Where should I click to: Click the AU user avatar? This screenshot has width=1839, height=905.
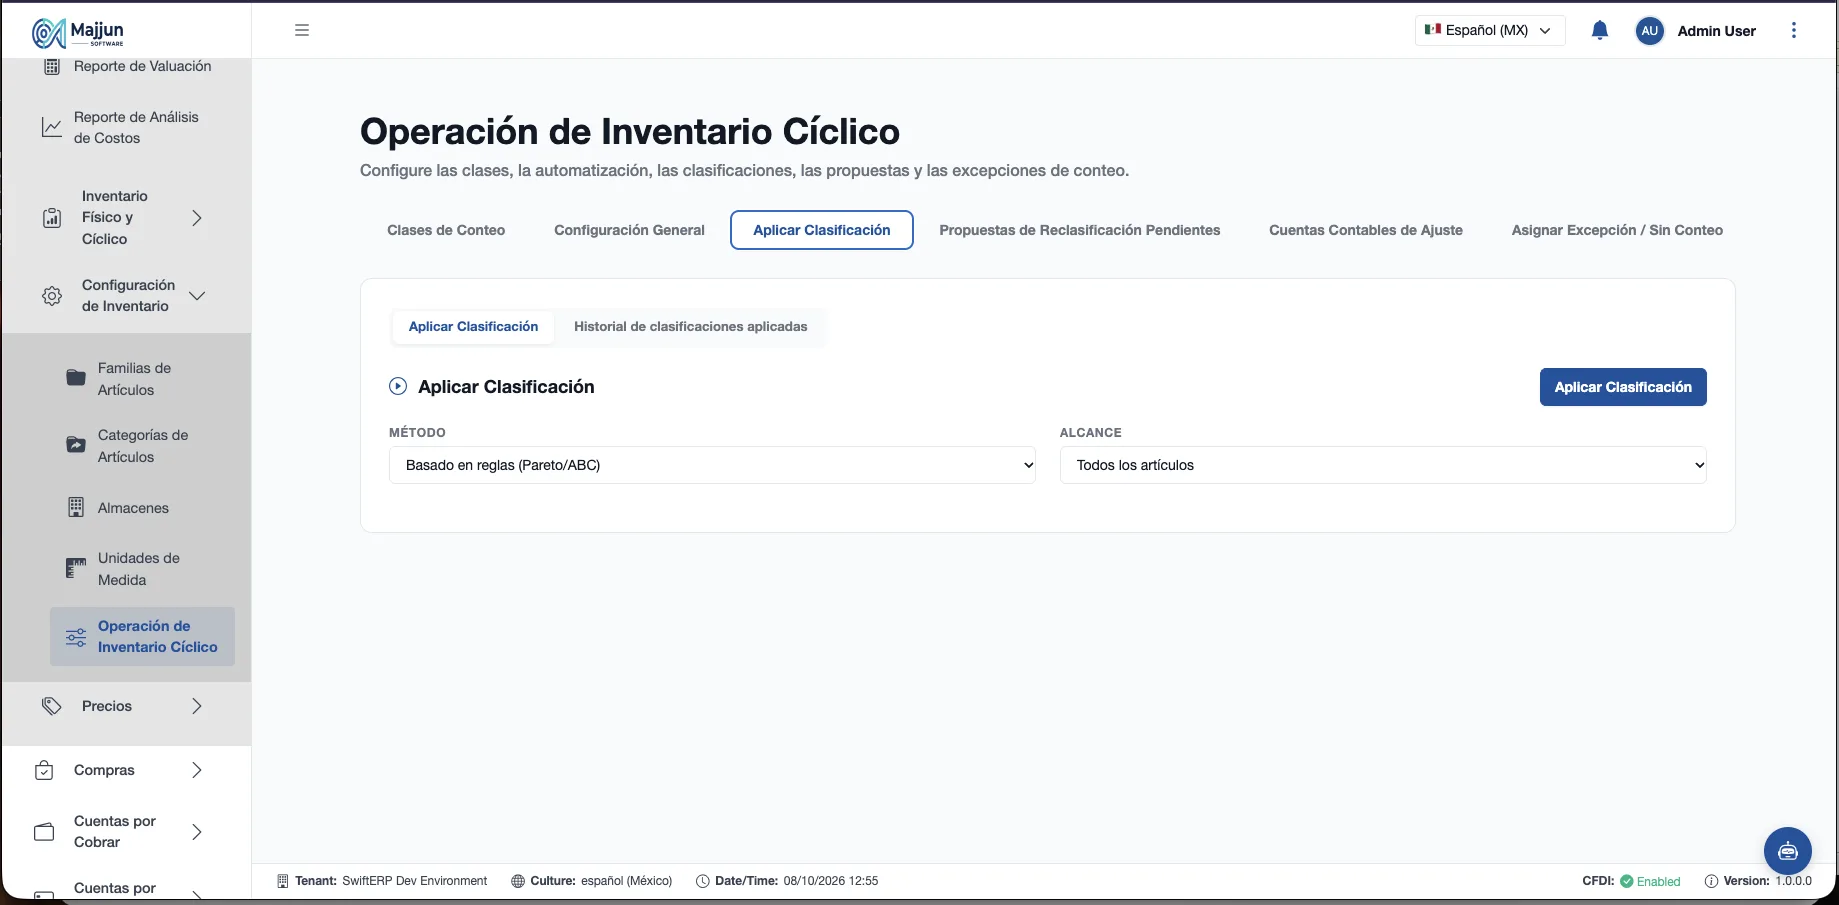coord(1649,31)
